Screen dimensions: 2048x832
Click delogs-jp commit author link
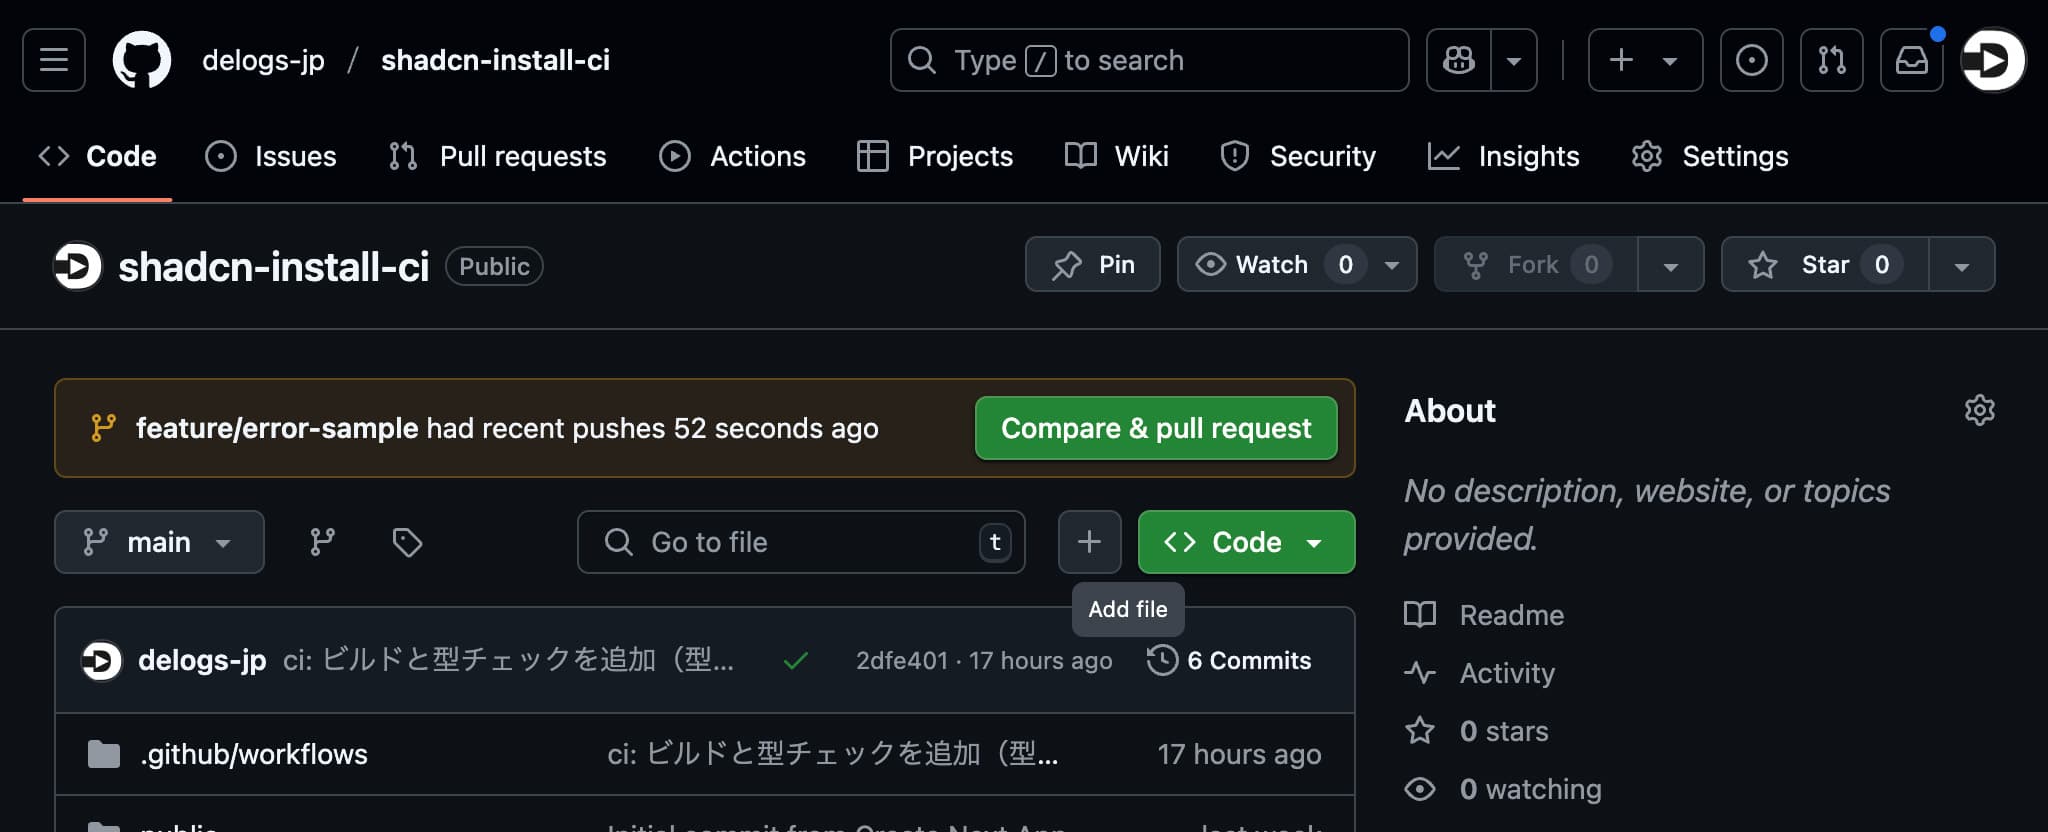(202, 660)
